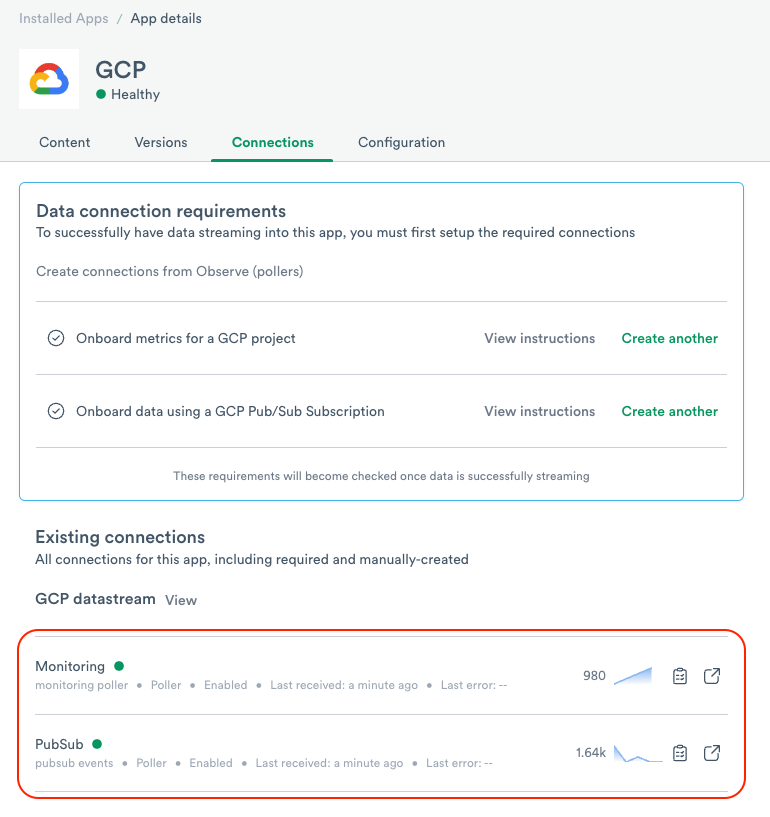The image size is (770, 817).
Task: View instructions for Onboard metrics GCP project
Action: click(x=540, y=338)
